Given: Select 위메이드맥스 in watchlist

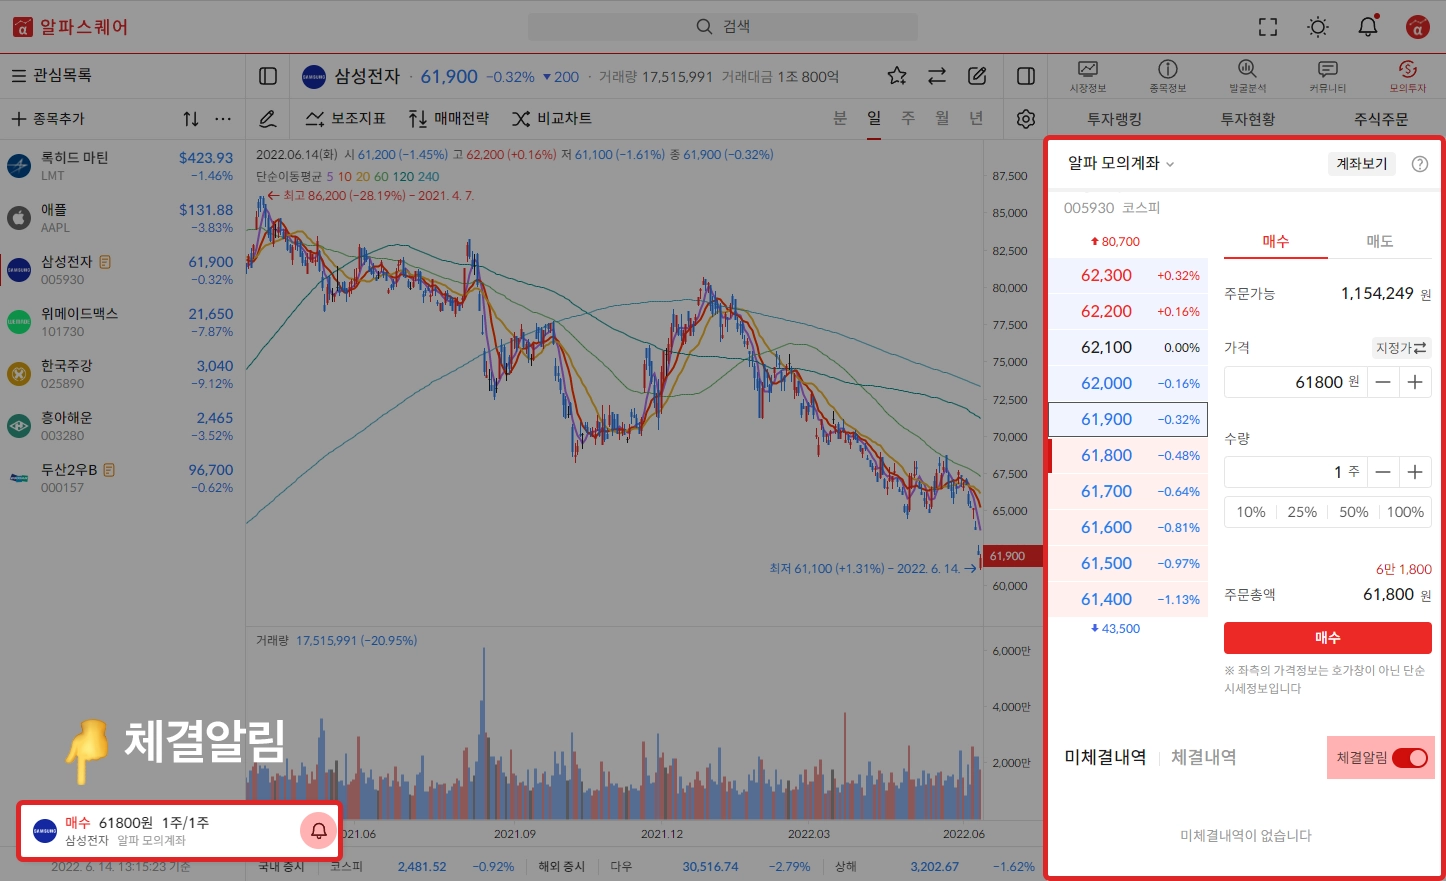Looking at the screenshot, I should click(x=122, y=321).
